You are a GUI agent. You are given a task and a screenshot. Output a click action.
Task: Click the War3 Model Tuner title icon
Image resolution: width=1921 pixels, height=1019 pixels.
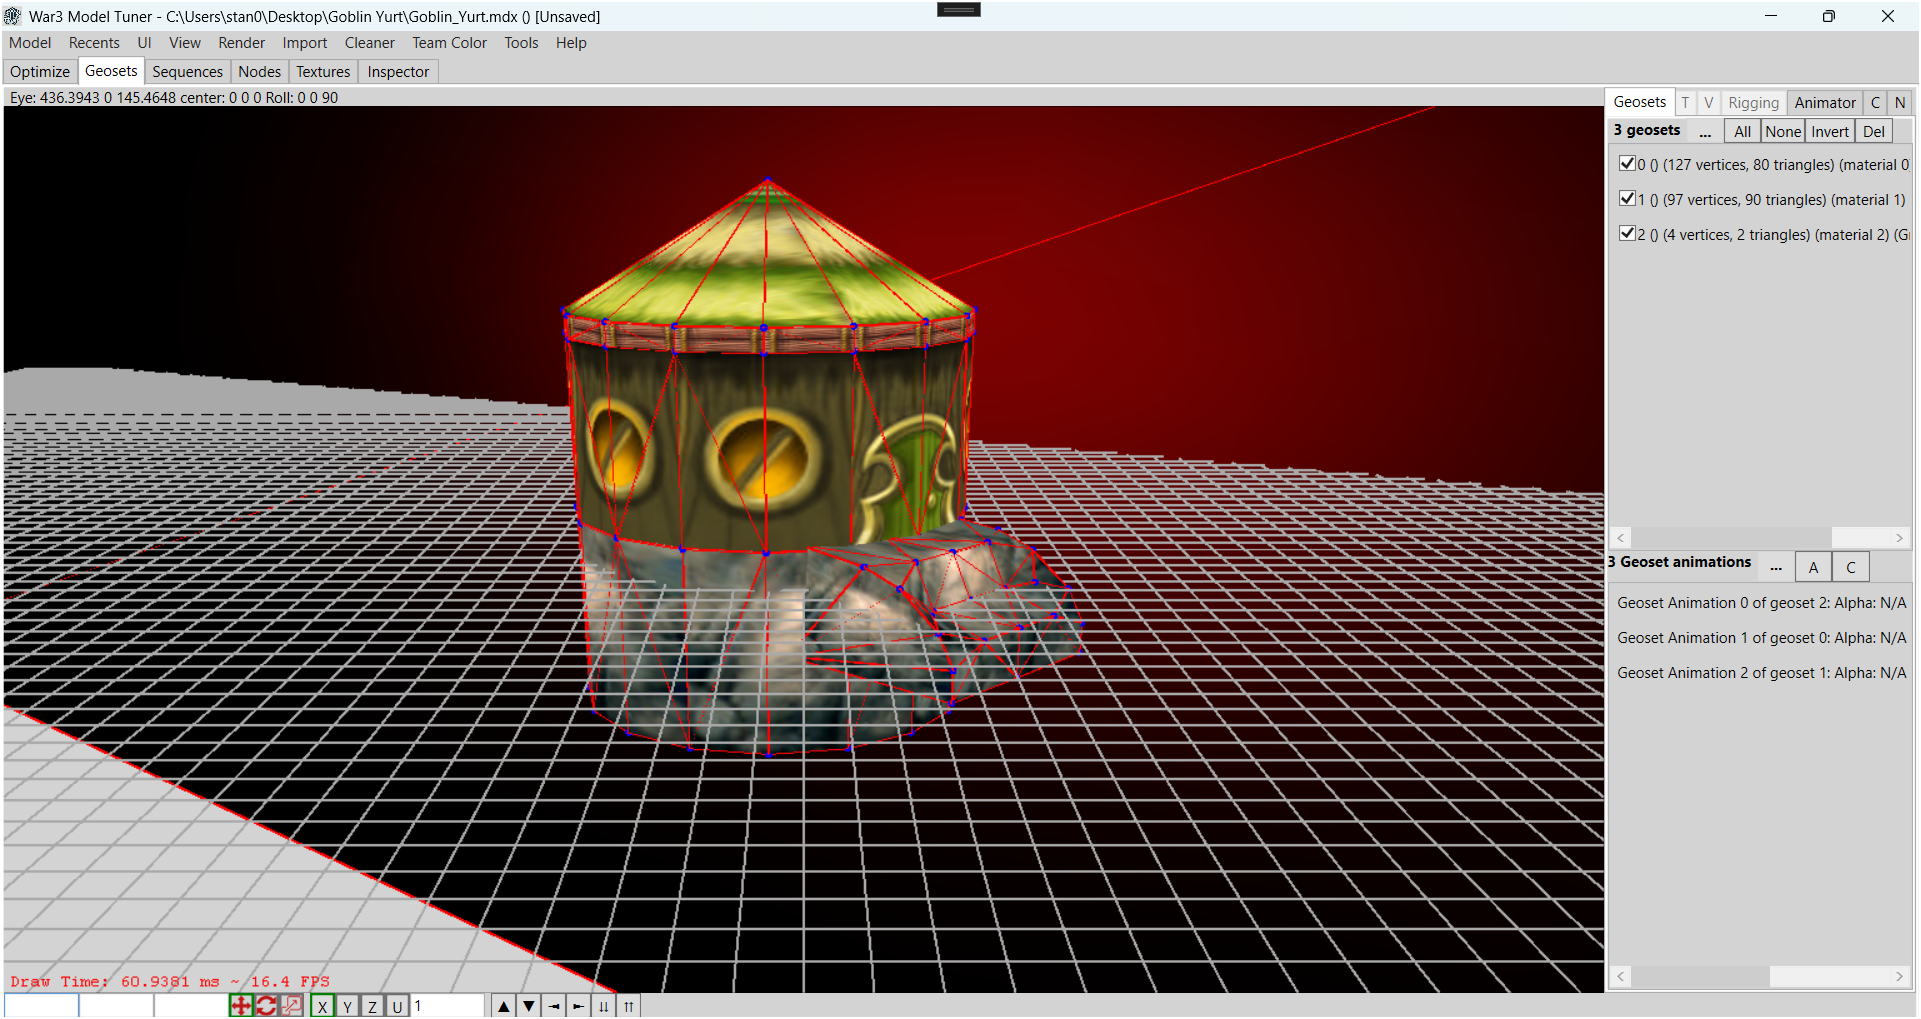pyautogui.click(x=12, y=16)
